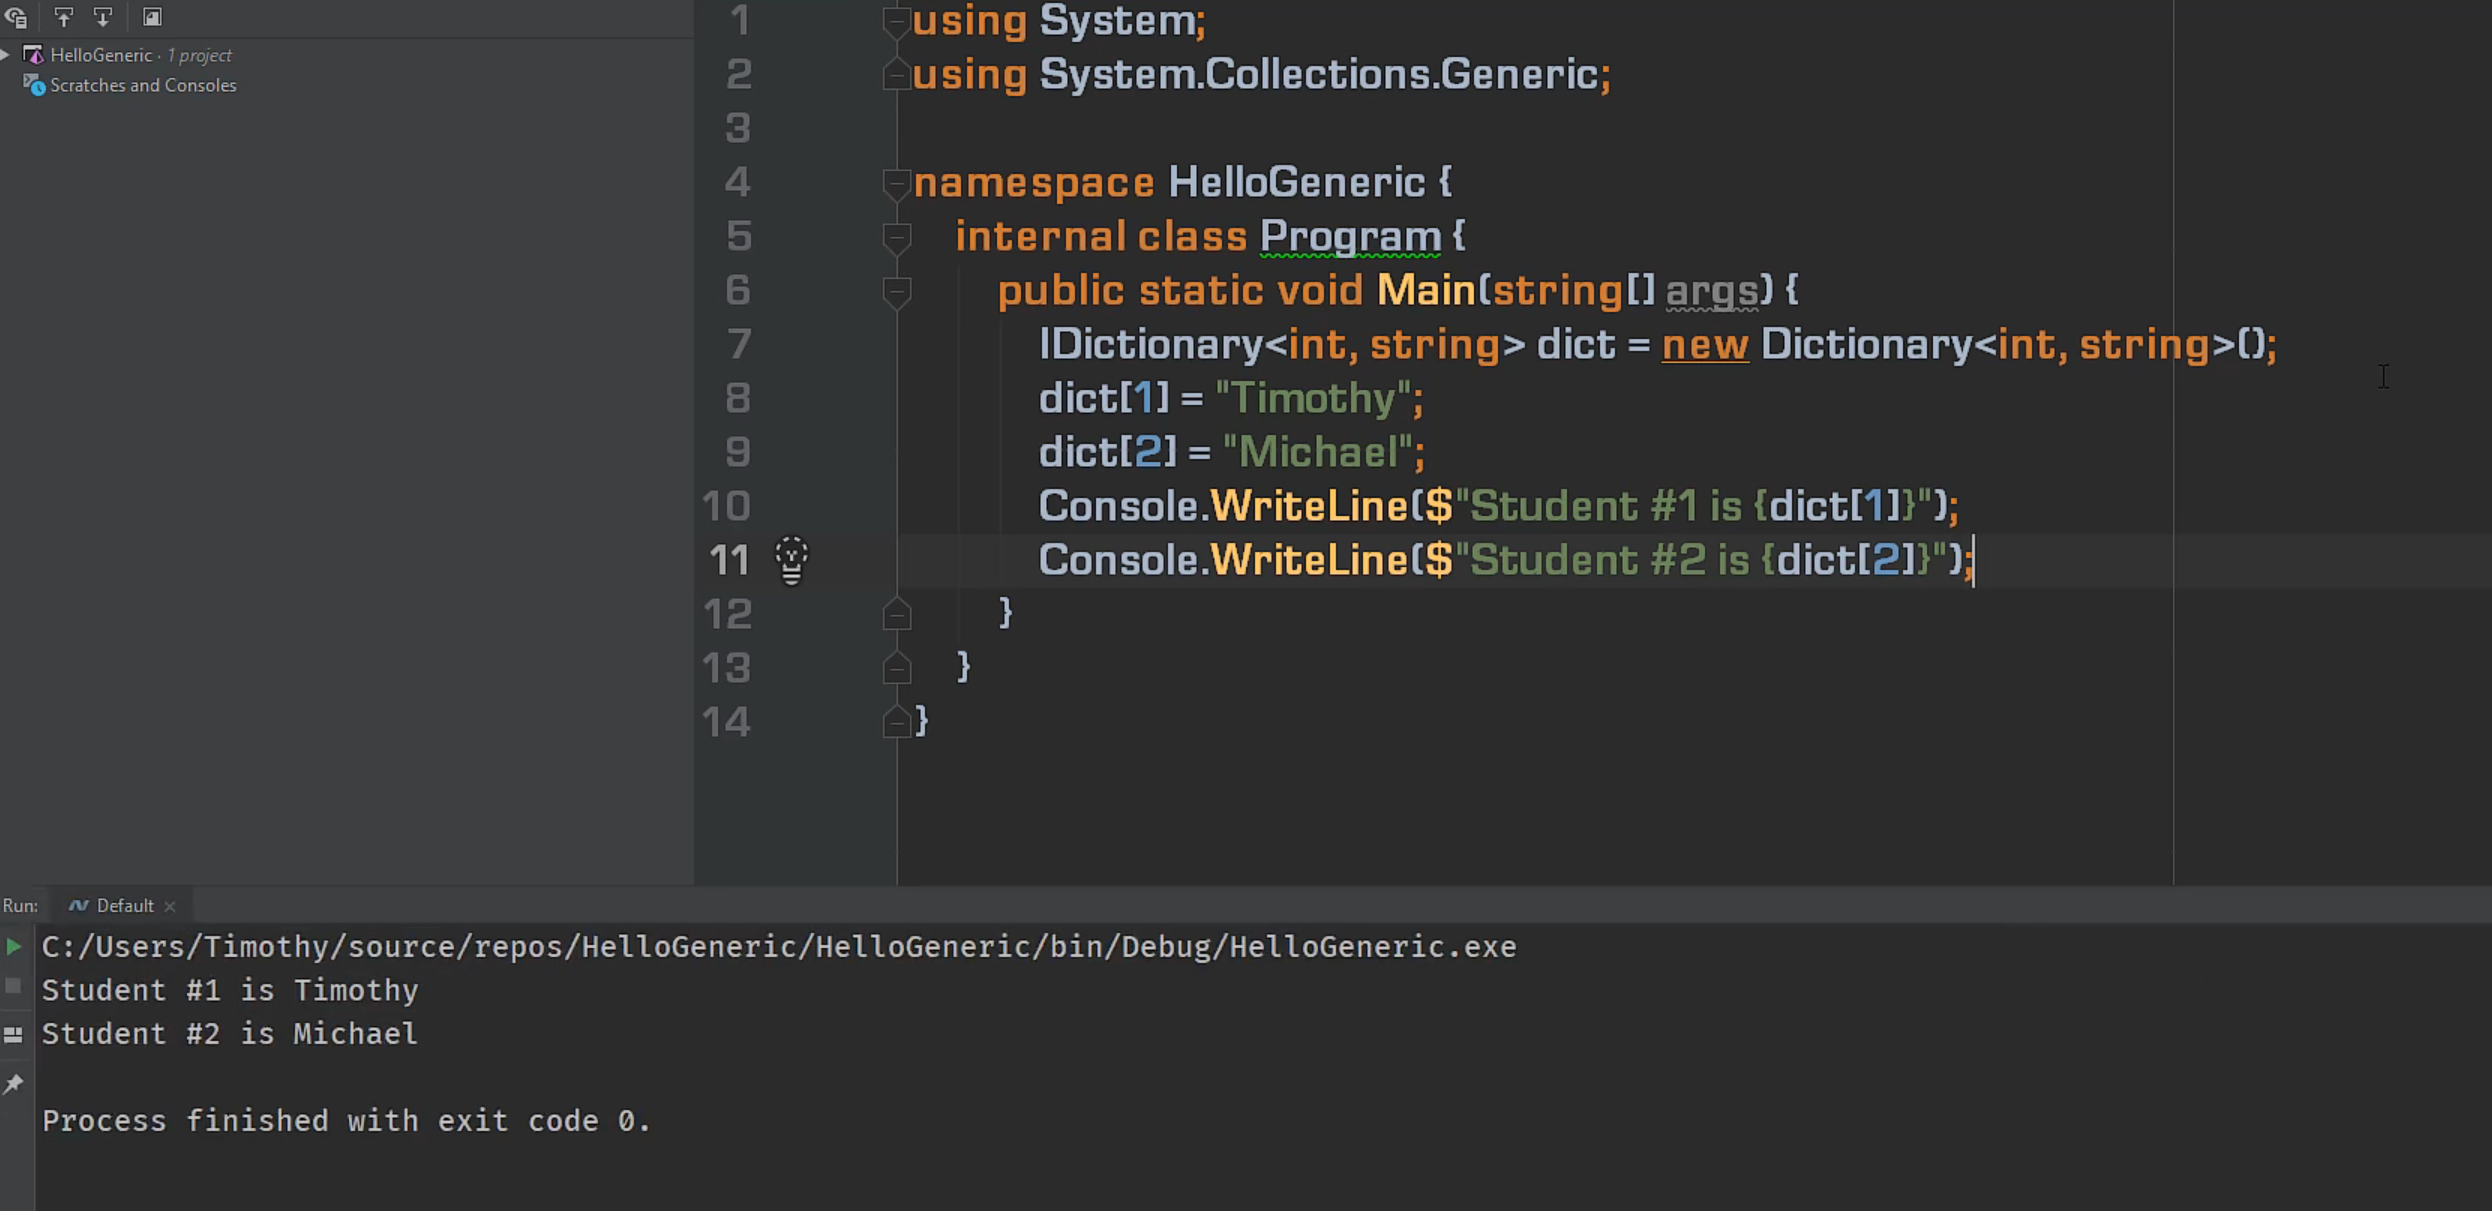Image resolution: width=2492 pixels, height=1211 pixels.
Task: Collapse the namespace fold marker on line 4
Action: 896,183
